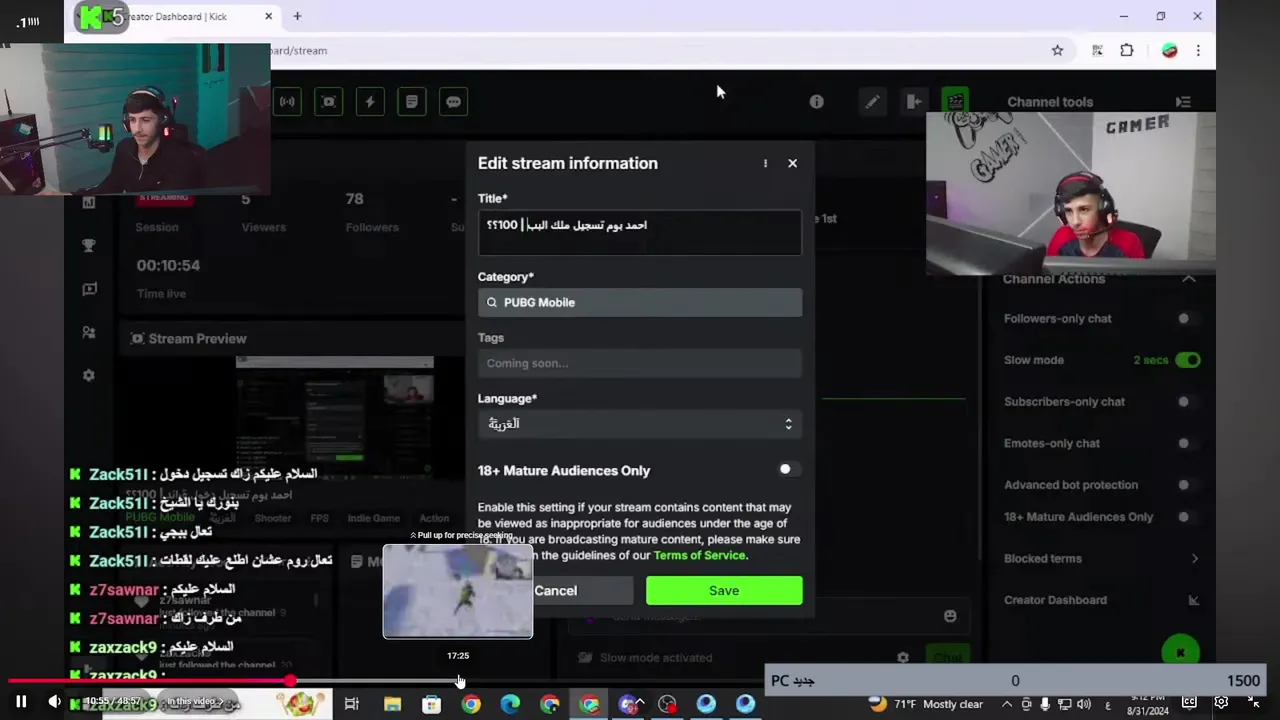The width and height of the screenshot is (1280, 720).
Task: Open File Explorer from the taskbar
Action: [392, 704]
